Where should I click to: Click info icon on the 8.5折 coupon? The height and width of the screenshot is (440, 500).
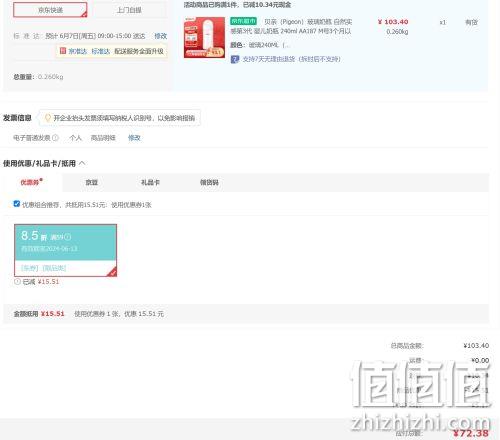pos(68,237)
